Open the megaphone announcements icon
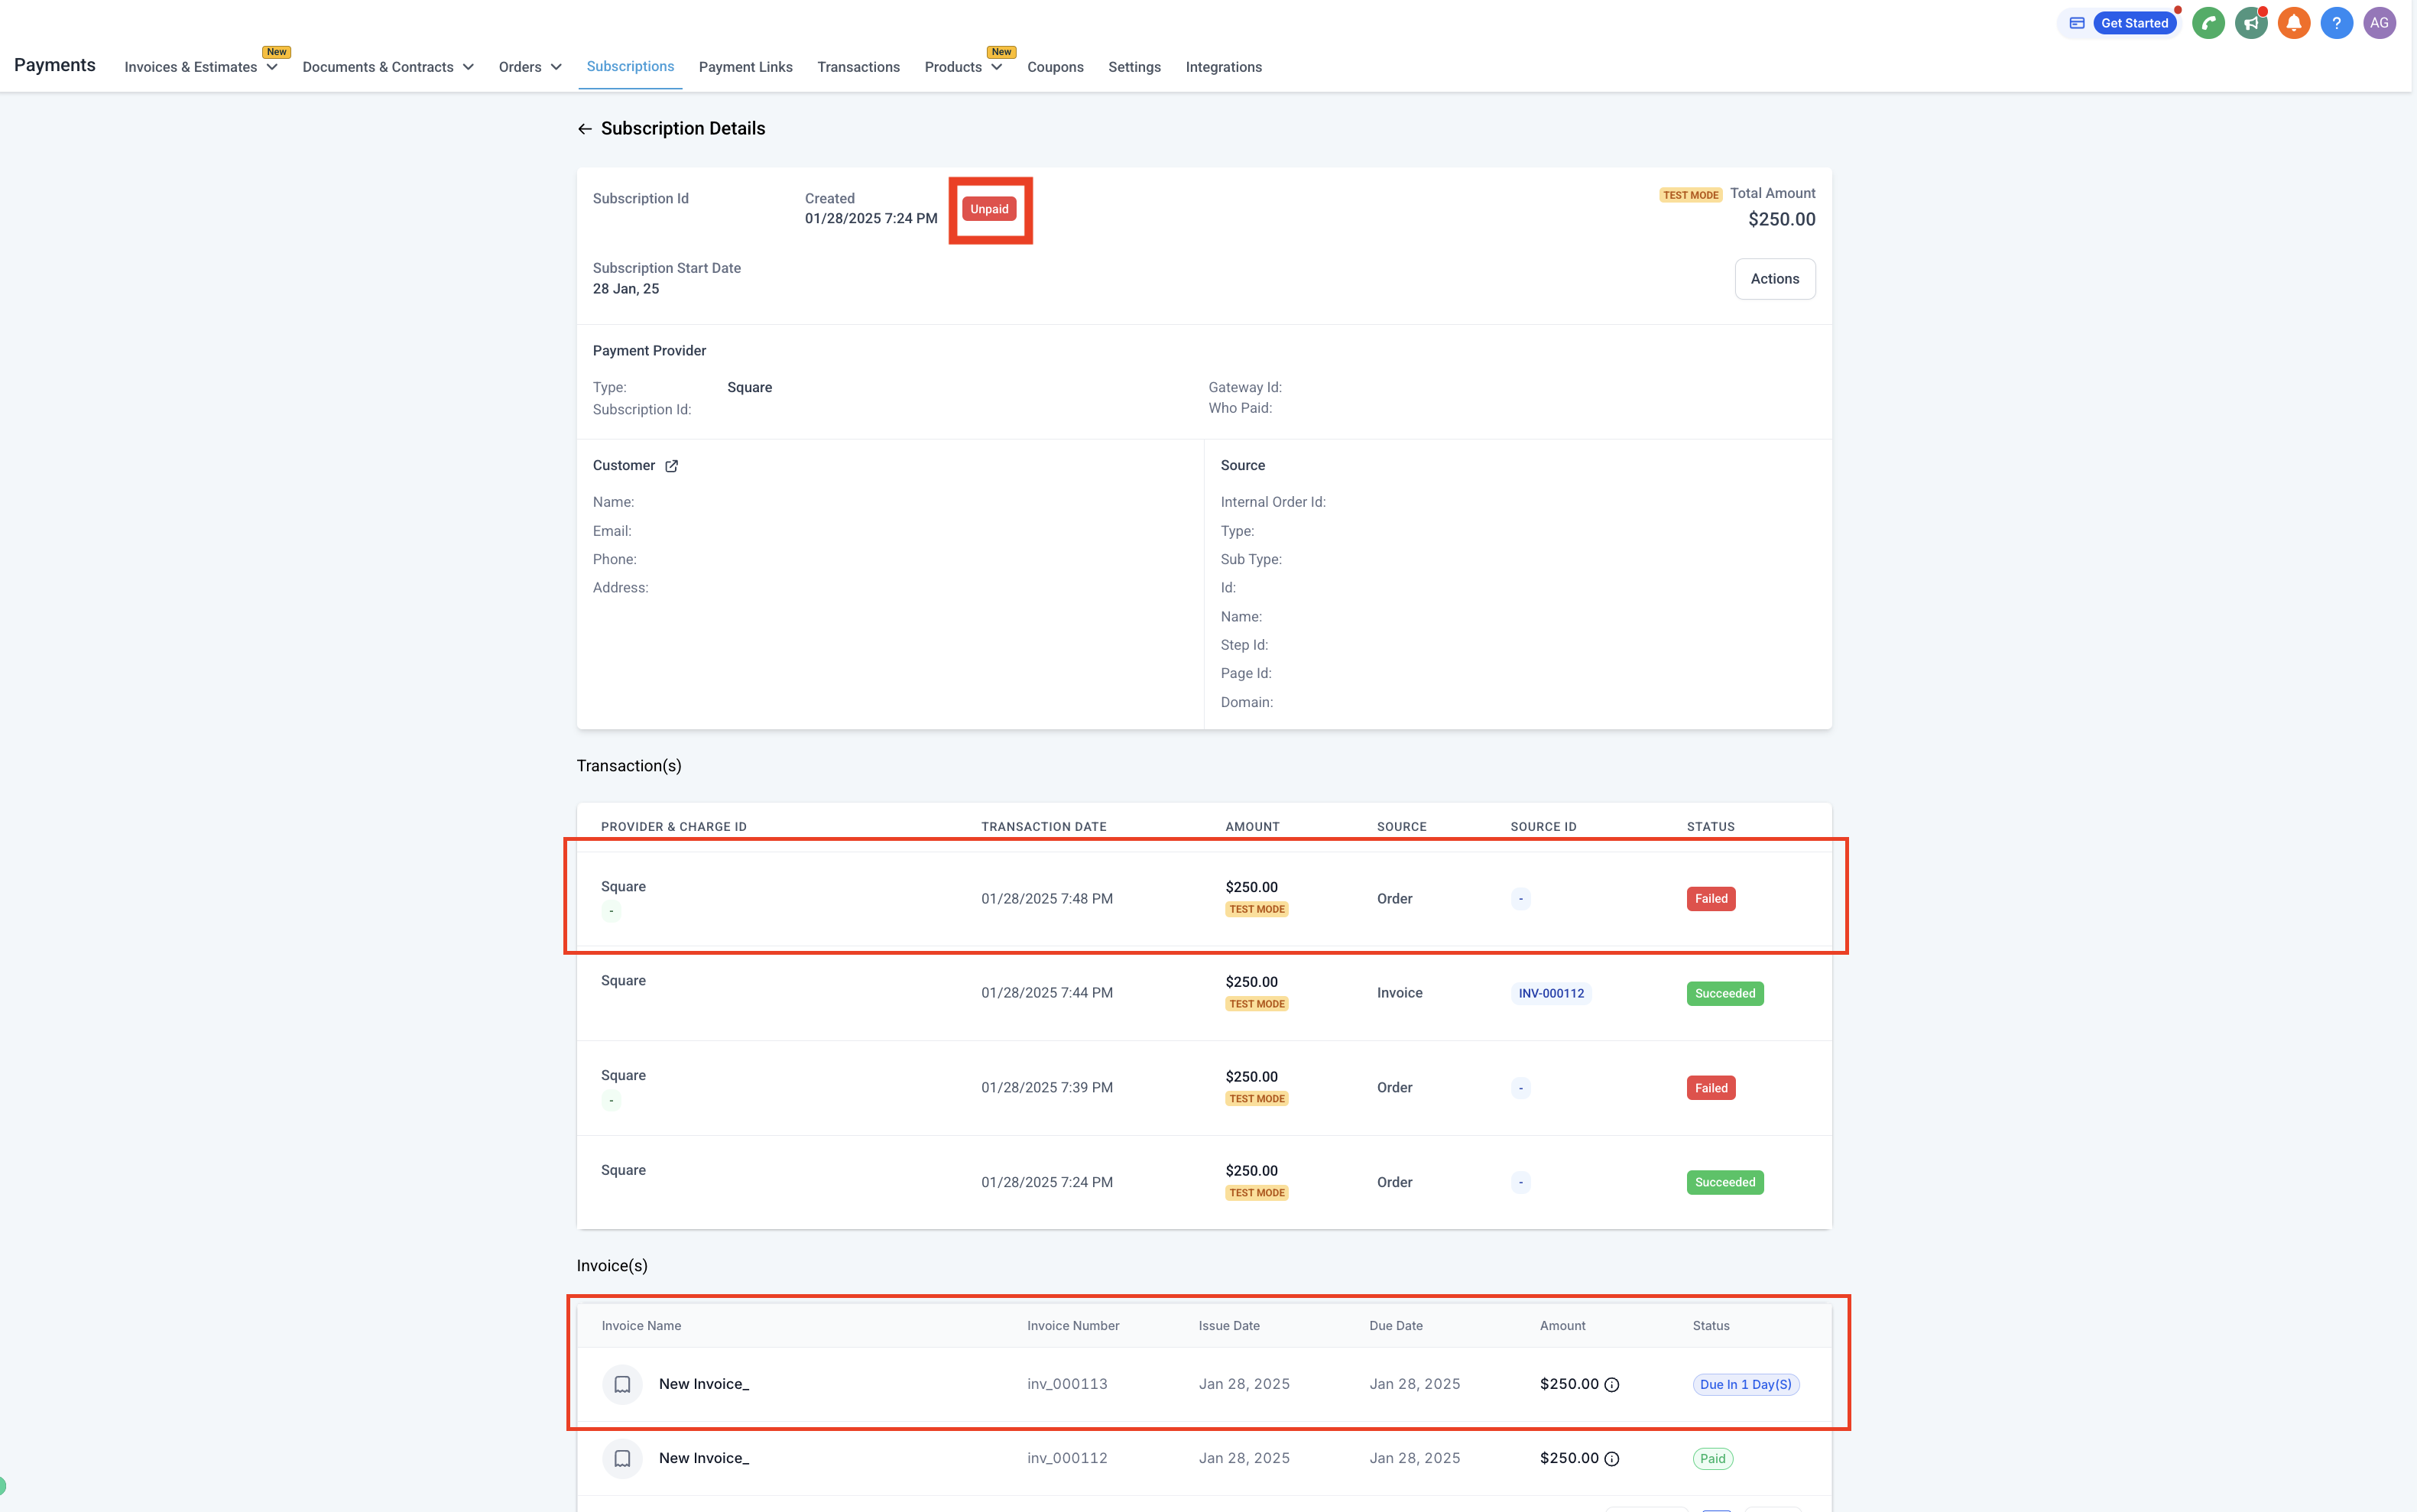 (x=2251, y=23)
